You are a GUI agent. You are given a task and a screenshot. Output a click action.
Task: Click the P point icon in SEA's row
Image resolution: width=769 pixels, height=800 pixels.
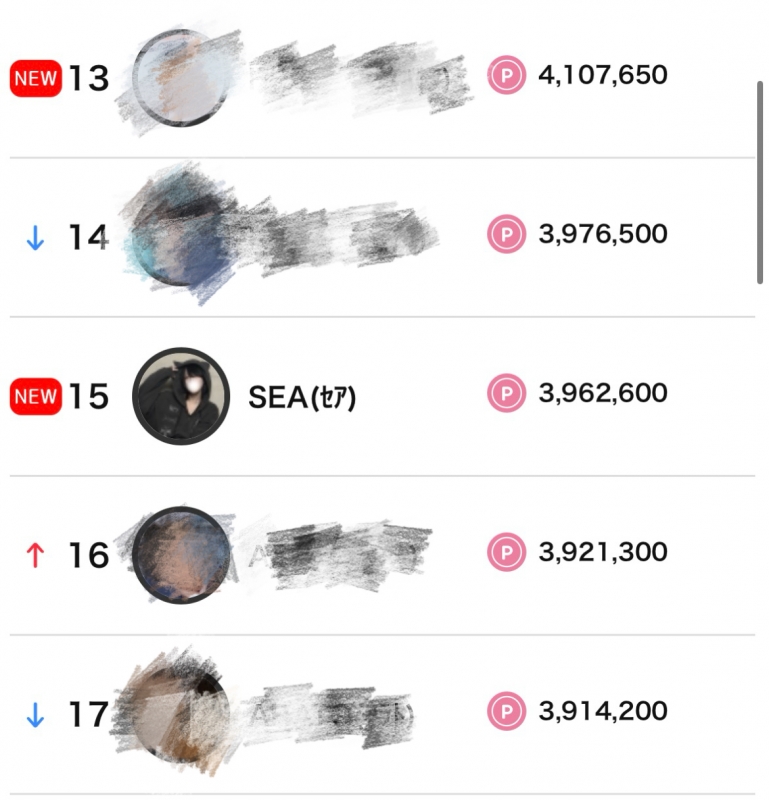(x=507, y=393)
